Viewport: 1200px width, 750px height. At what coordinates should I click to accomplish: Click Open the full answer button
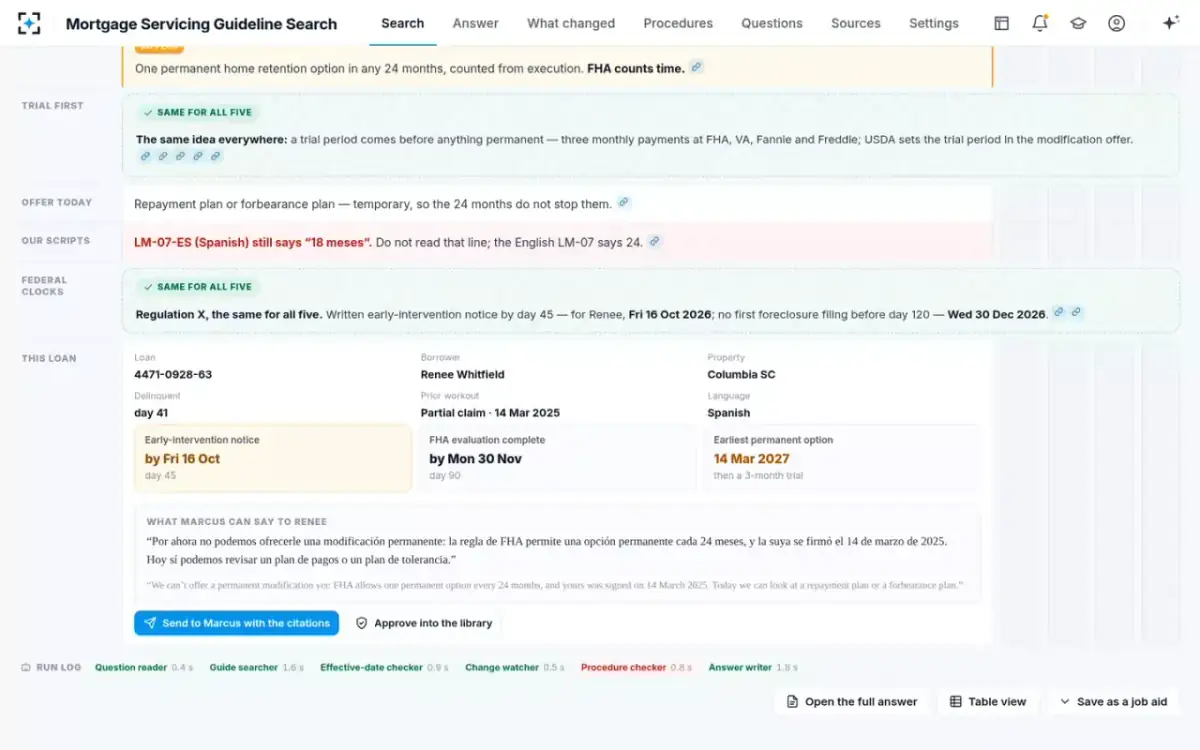(852, 702)
